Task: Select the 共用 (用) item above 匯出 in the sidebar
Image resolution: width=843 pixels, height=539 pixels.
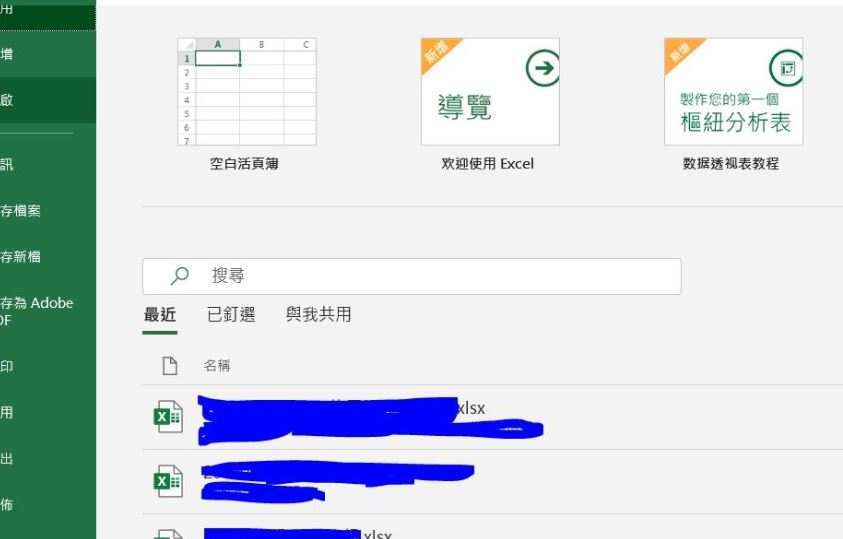Action: (x=47, y=413)
